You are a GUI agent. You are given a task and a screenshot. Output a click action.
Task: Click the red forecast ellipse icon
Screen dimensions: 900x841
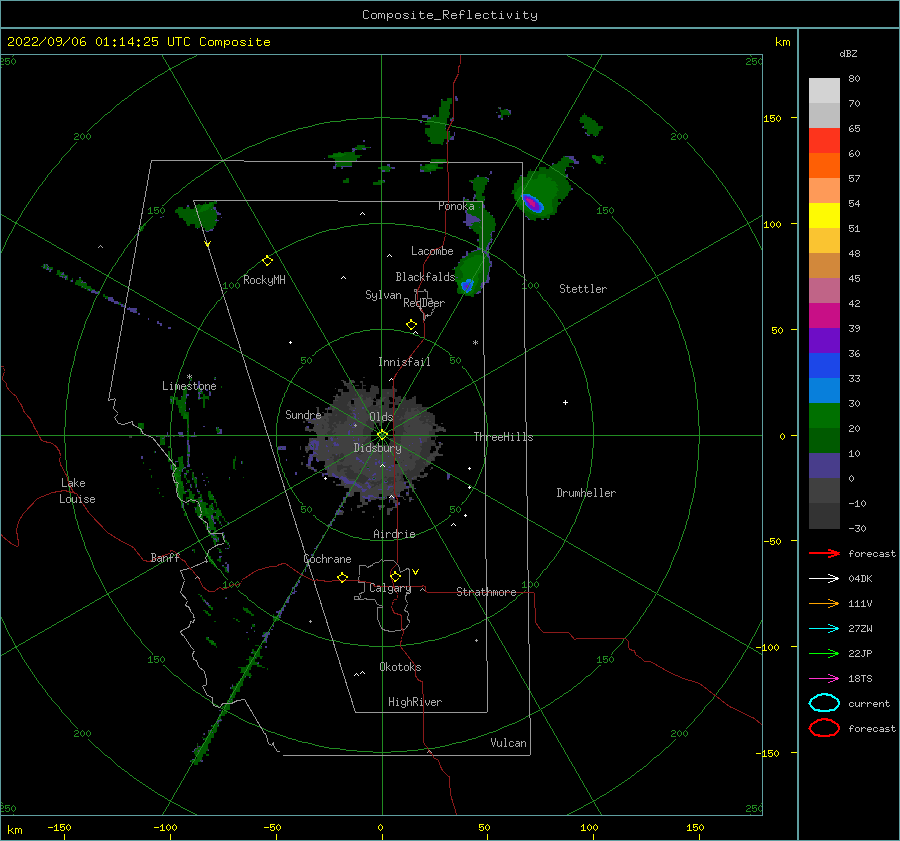[x=824, y=728]
